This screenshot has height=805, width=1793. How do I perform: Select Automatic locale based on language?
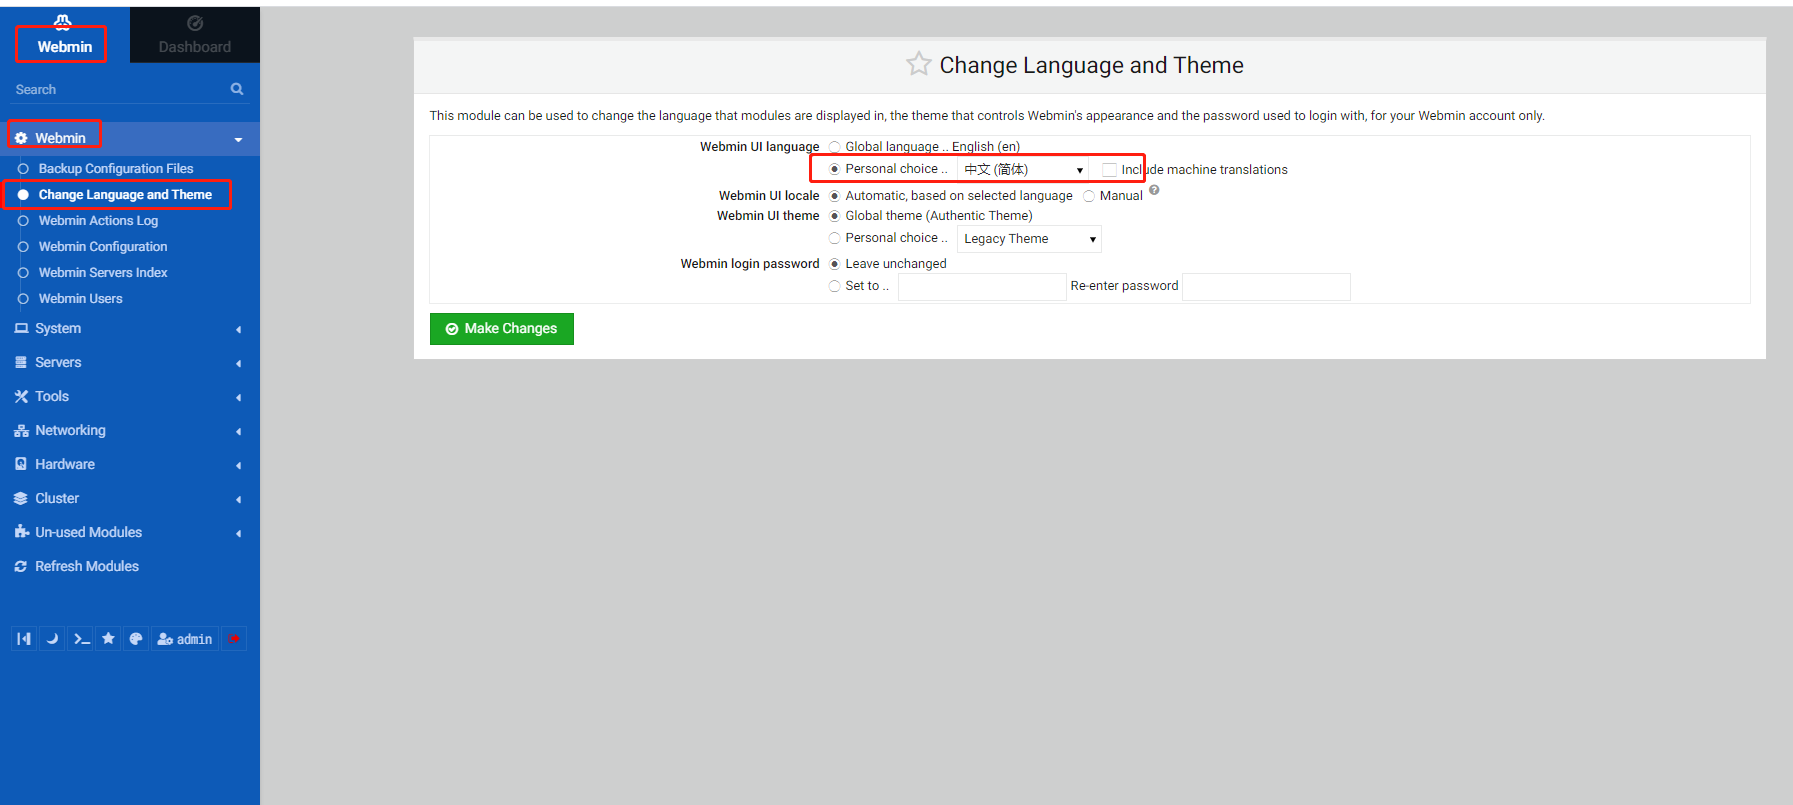coord(834,196)
